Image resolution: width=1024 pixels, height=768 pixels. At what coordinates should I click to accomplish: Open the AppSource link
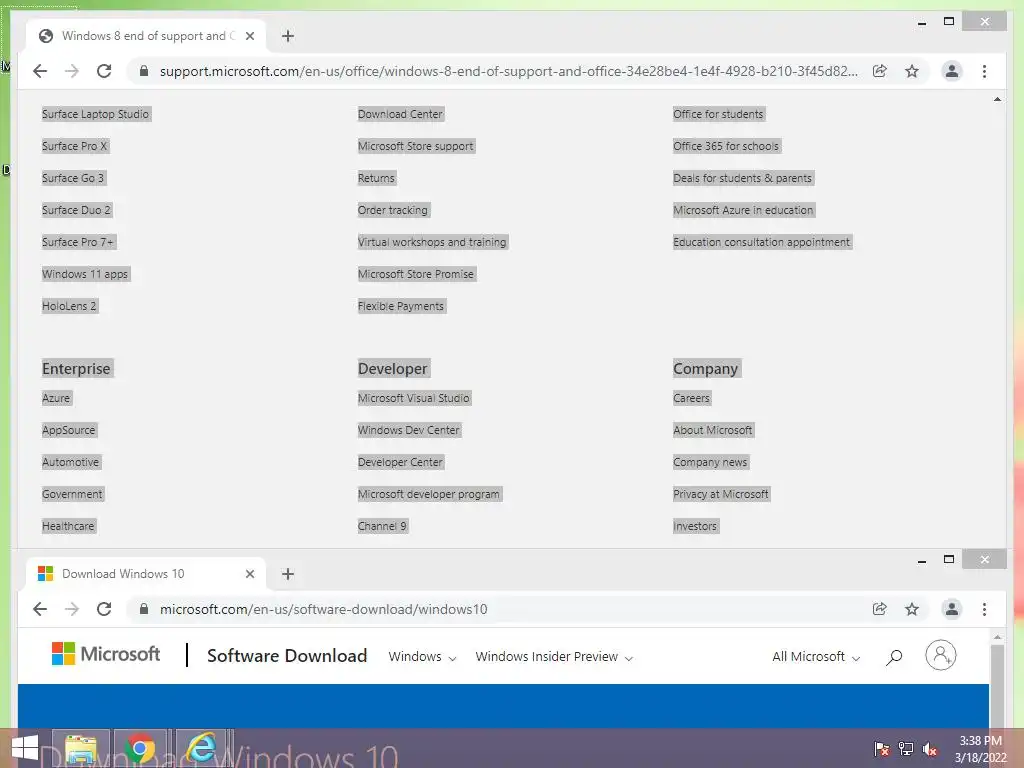pyautogui.click(x=69, y=430)
